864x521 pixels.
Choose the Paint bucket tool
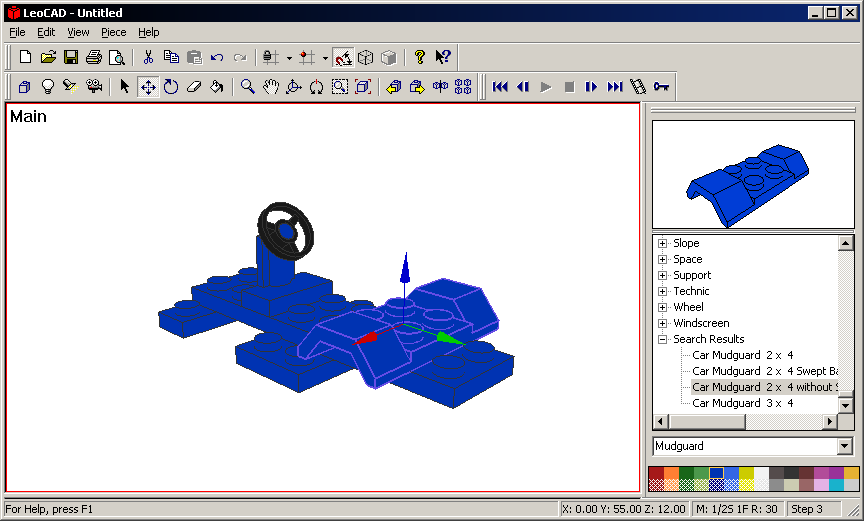click(216, 87)
